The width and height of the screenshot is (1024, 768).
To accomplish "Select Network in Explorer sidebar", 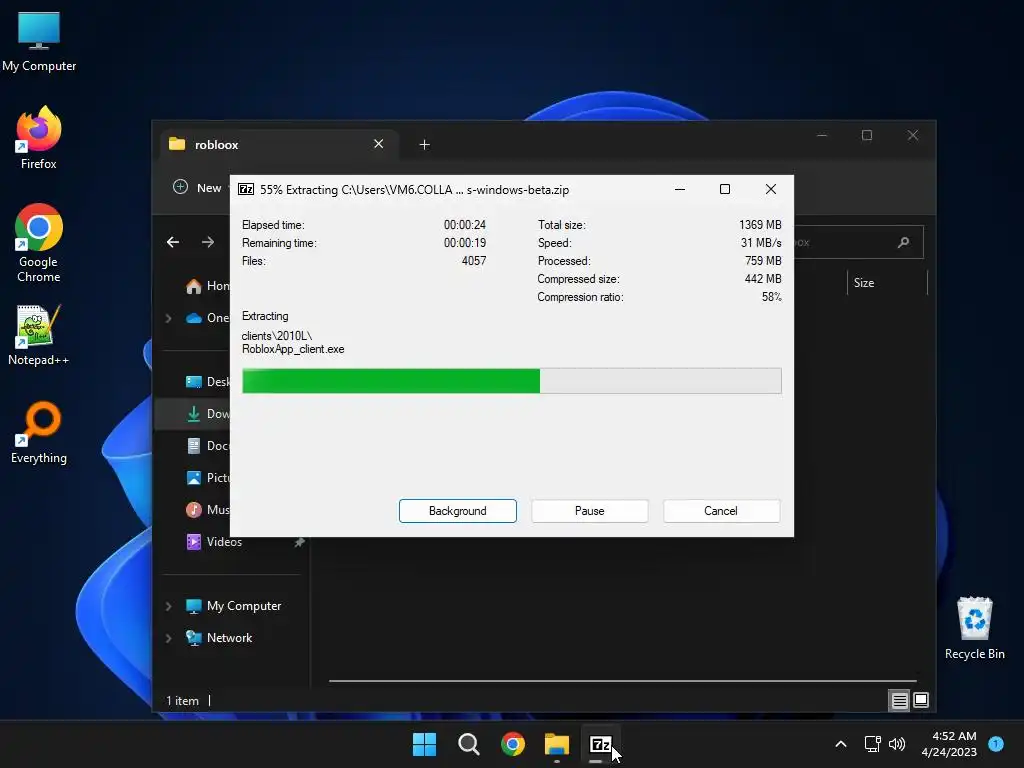I will 219,638.
